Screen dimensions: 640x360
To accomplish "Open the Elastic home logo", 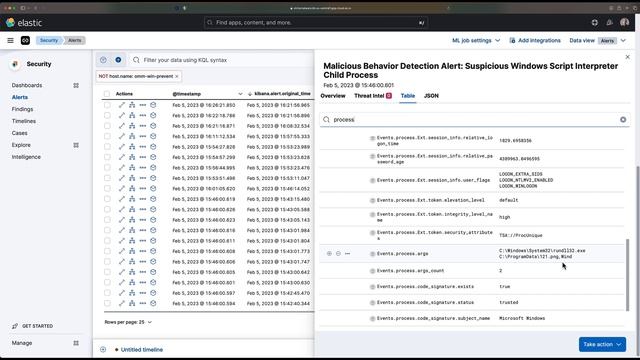I will point(24,23).
